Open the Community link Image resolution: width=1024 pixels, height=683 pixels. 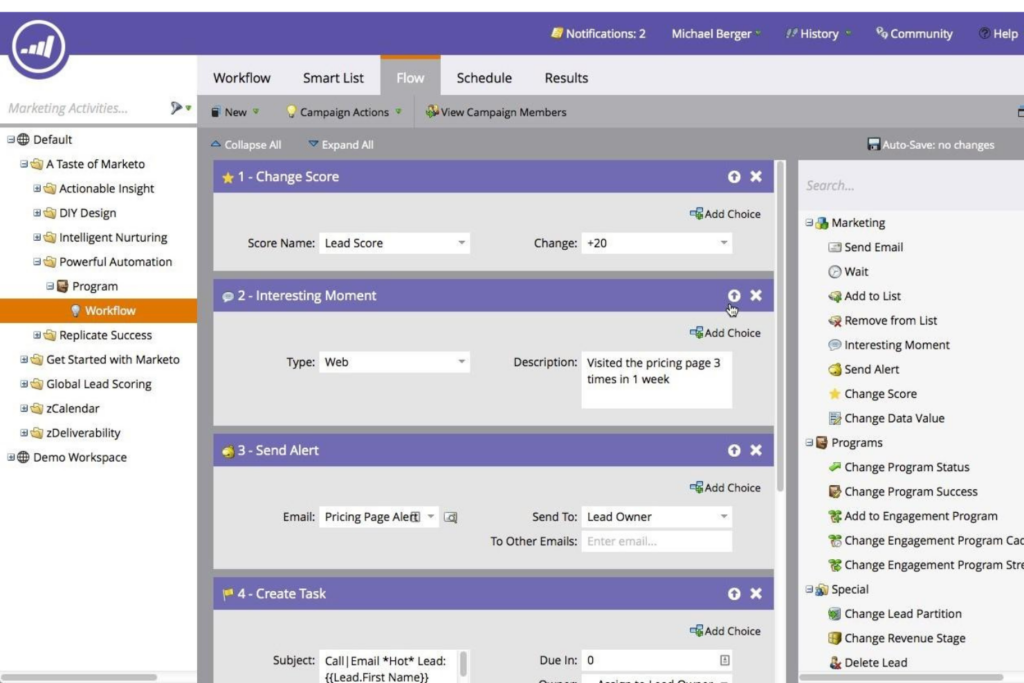[x=914, y=34]
